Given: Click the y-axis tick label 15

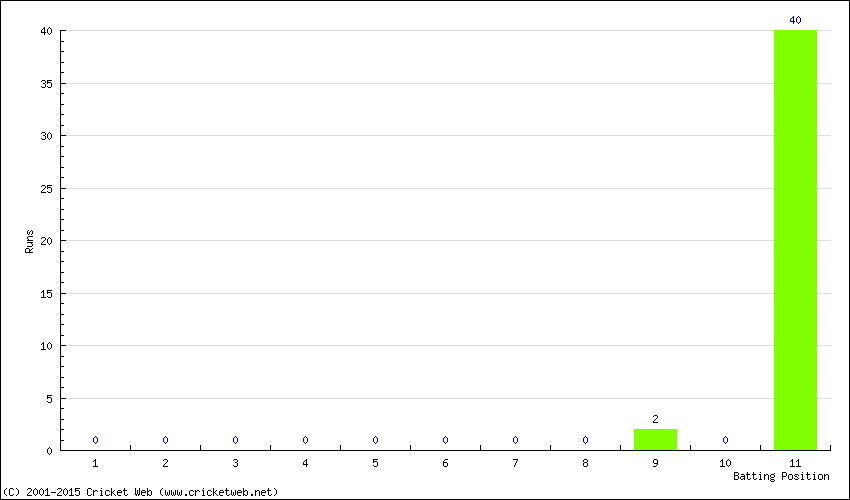Looking at the screenshot, I should click(47, 294).
